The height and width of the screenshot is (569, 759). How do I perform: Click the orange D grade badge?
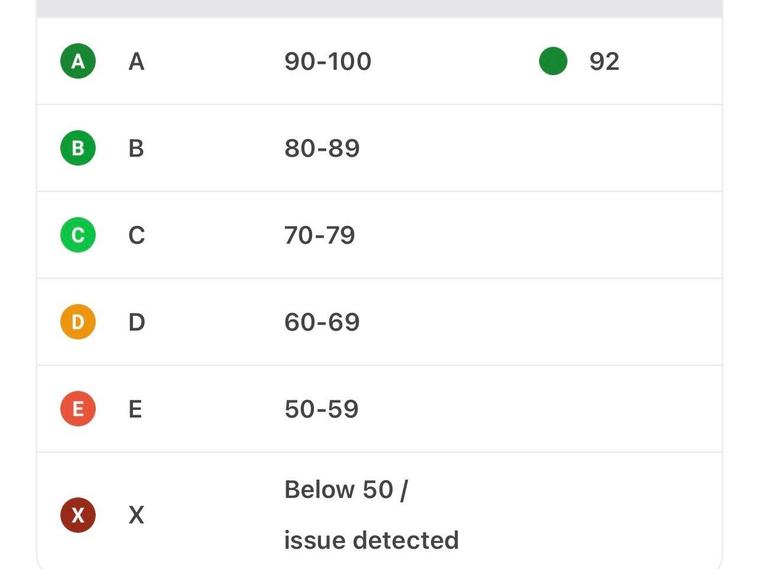78,322
